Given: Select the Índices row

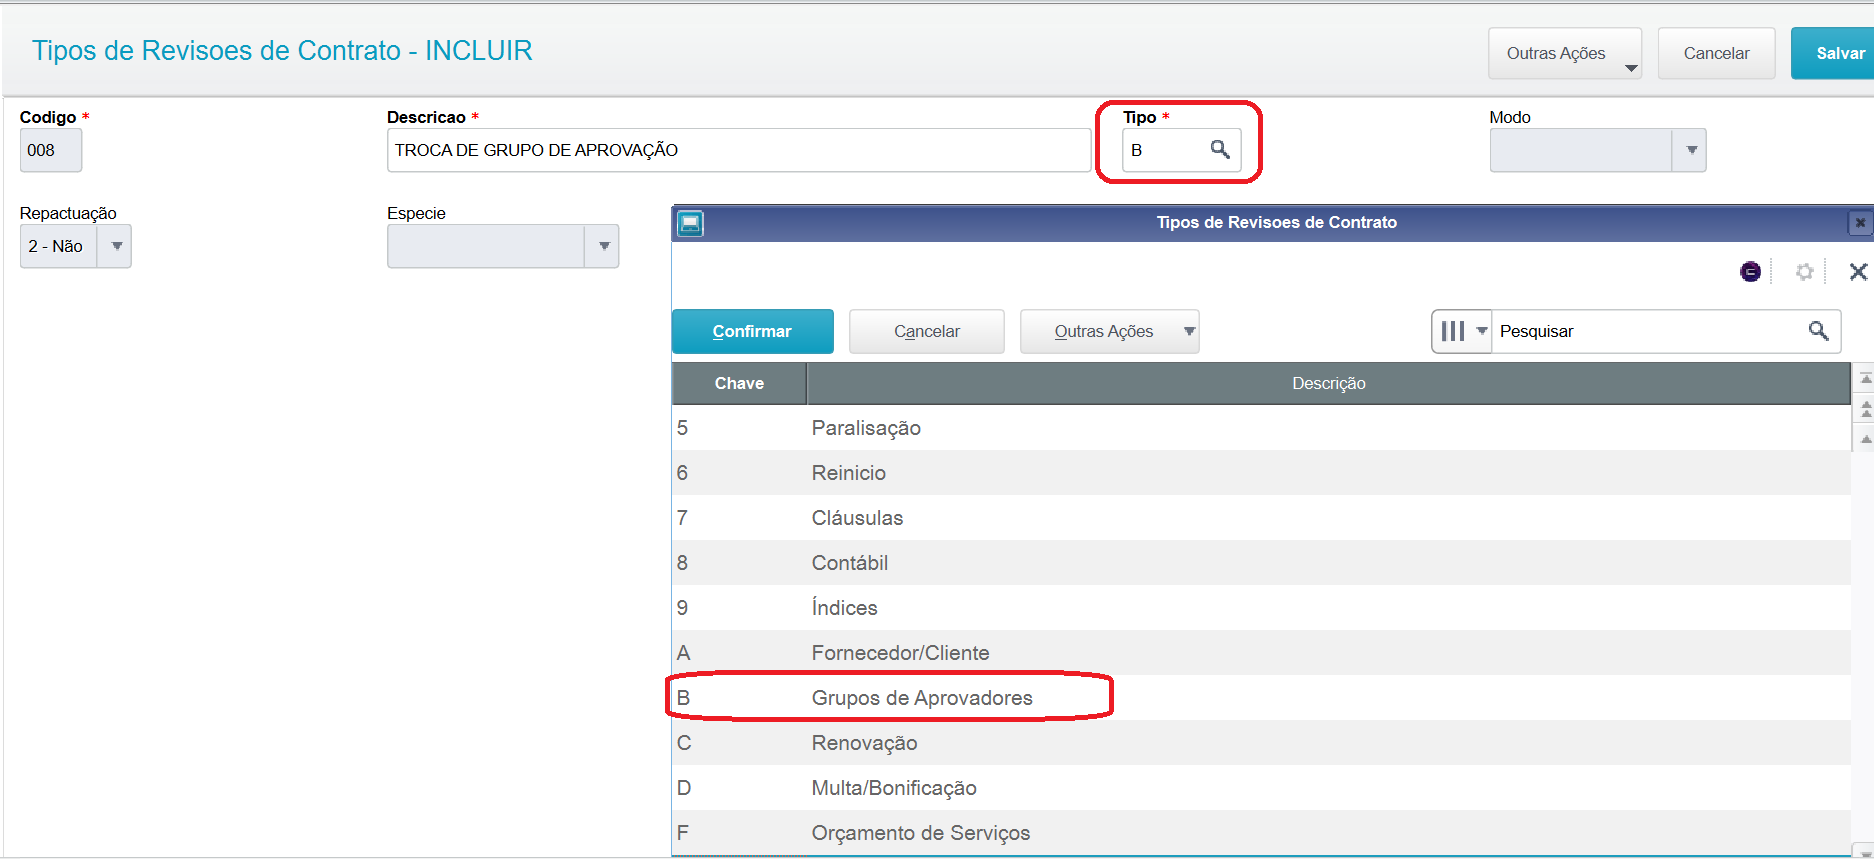Looking at the screenshot, I should 1261,608.
